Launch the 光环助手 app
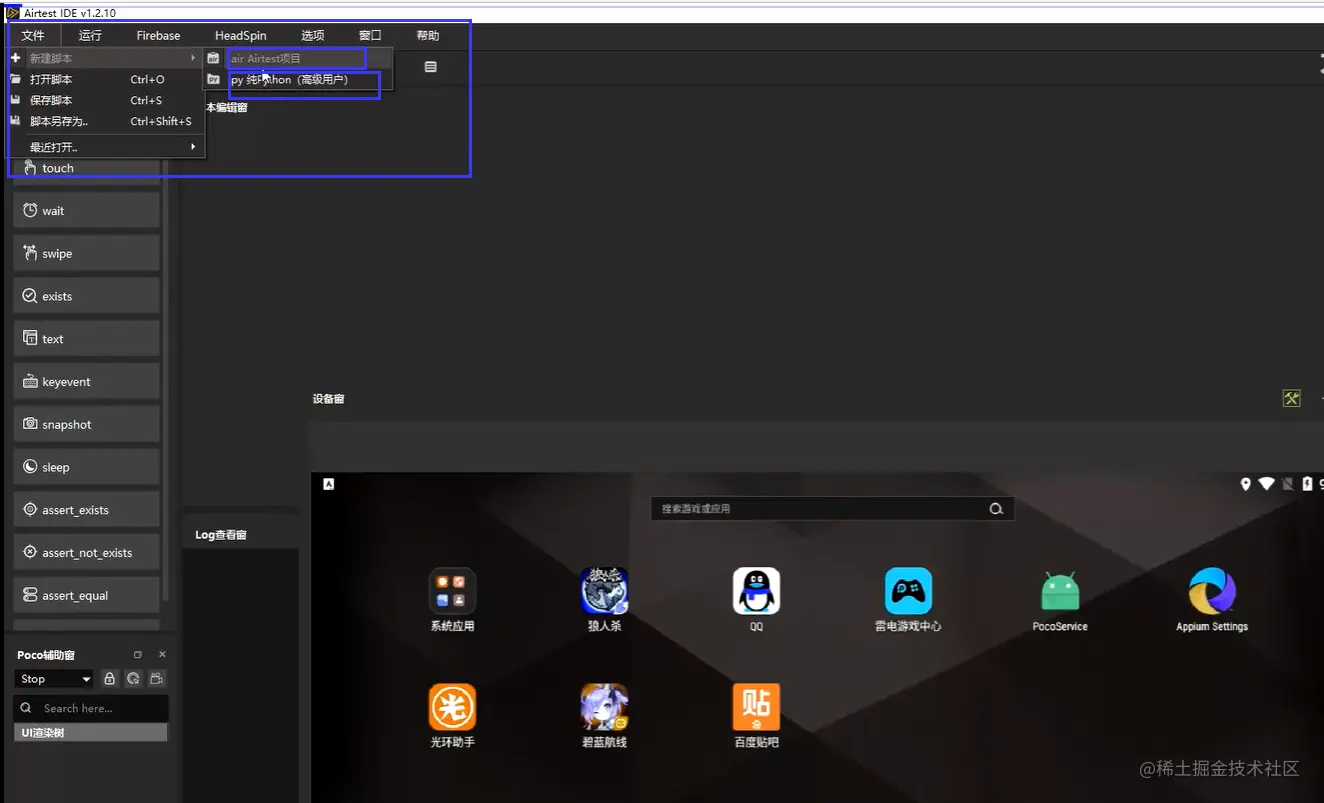Viewport: 1324px width, 803px height. pyautogui.click(x=452, y=708)
